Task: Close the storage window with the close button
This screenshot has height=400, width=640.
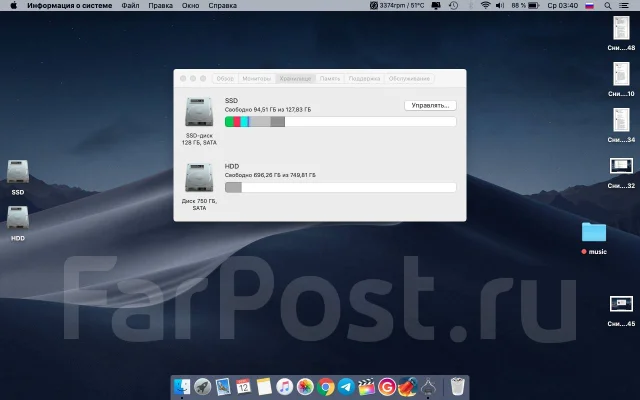Action: coord(183,78)
